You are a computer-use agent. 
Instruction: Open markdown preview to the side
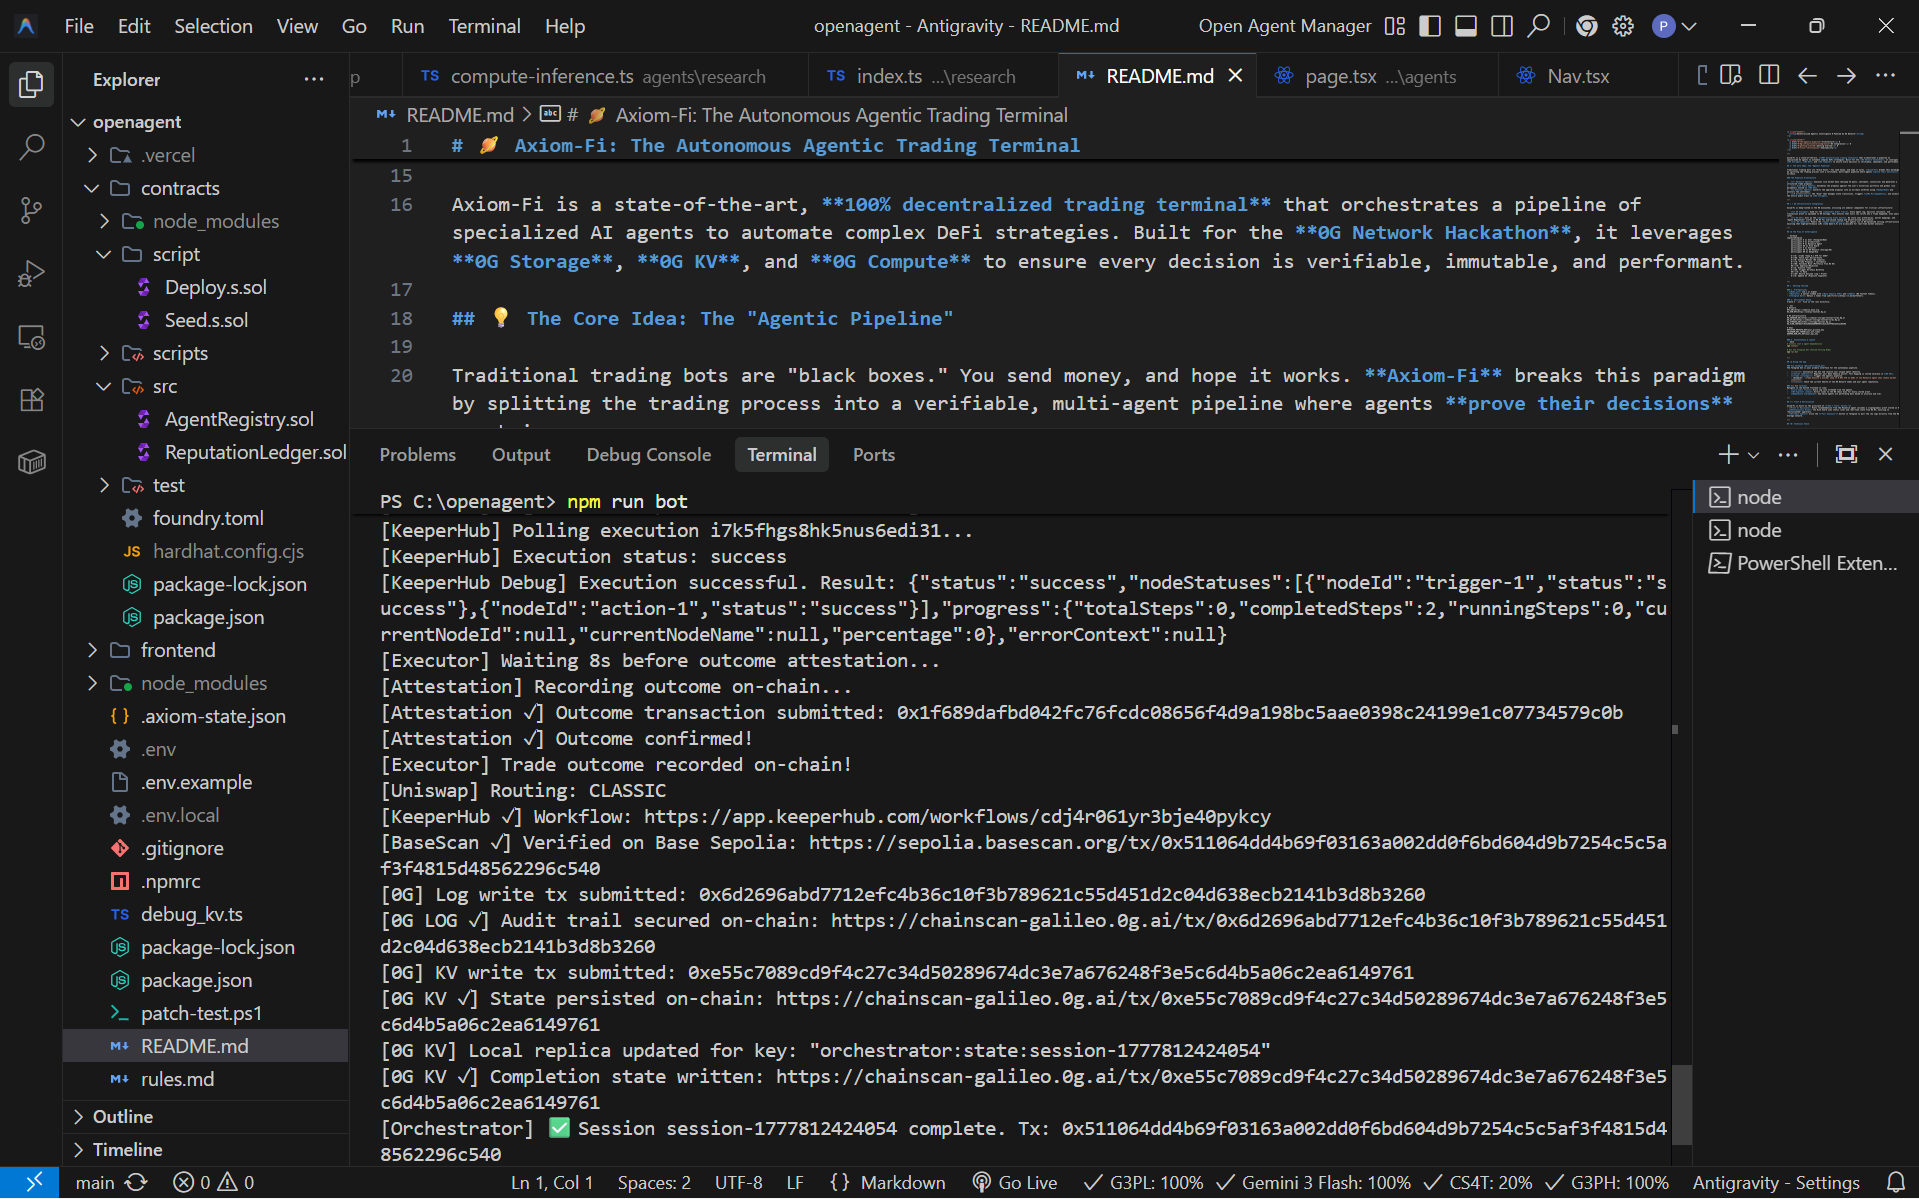pyautogui.click(x=1731, y=76)
